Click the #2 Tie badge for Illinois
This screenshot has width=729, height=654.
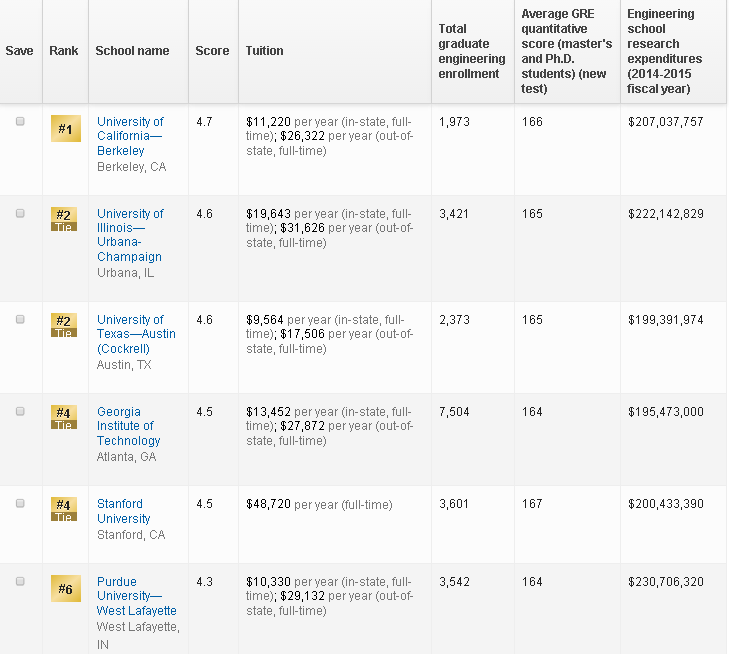(63, 218)
